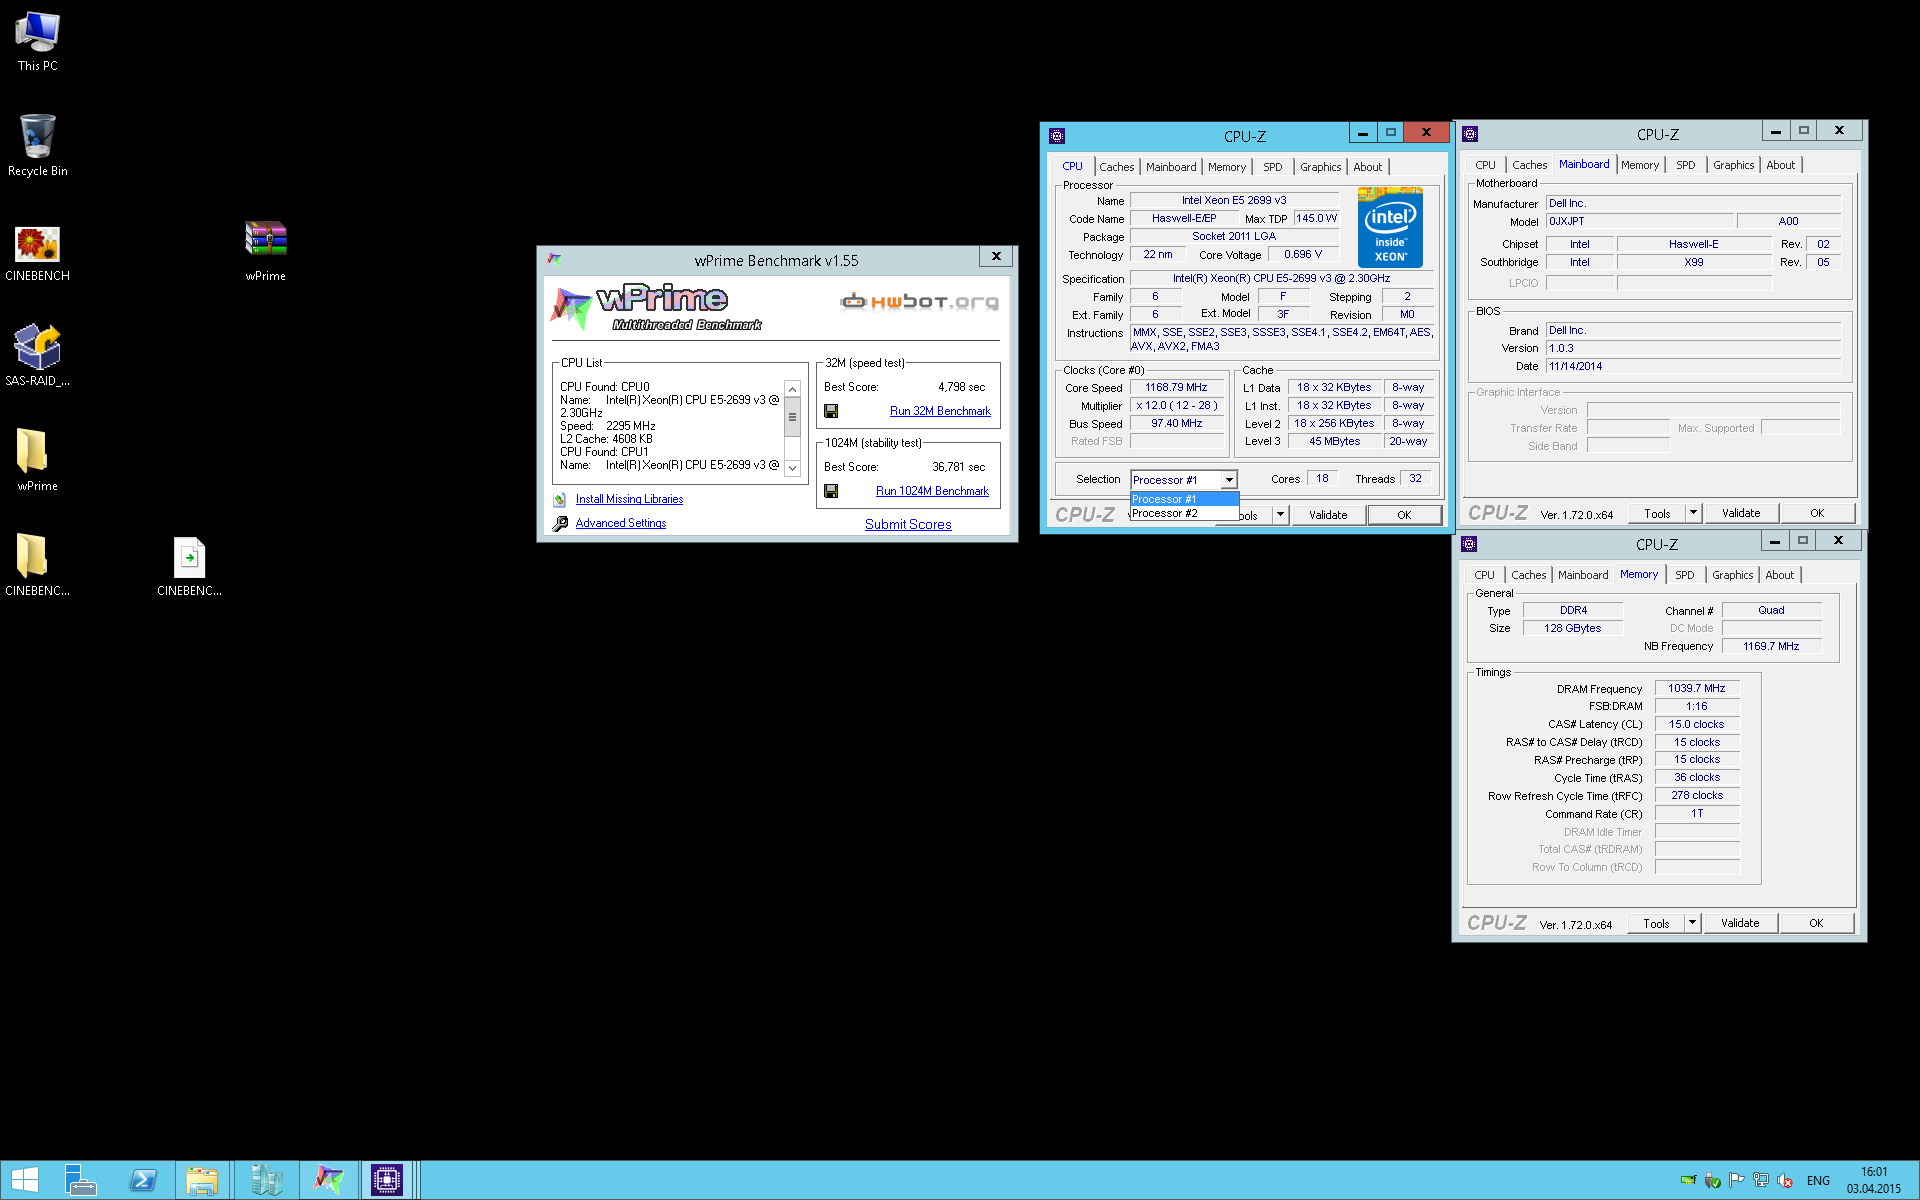Screen dimensions: 1920x1200
Task: Click the server towers taskbar icon
Action: coord(266,1180)
